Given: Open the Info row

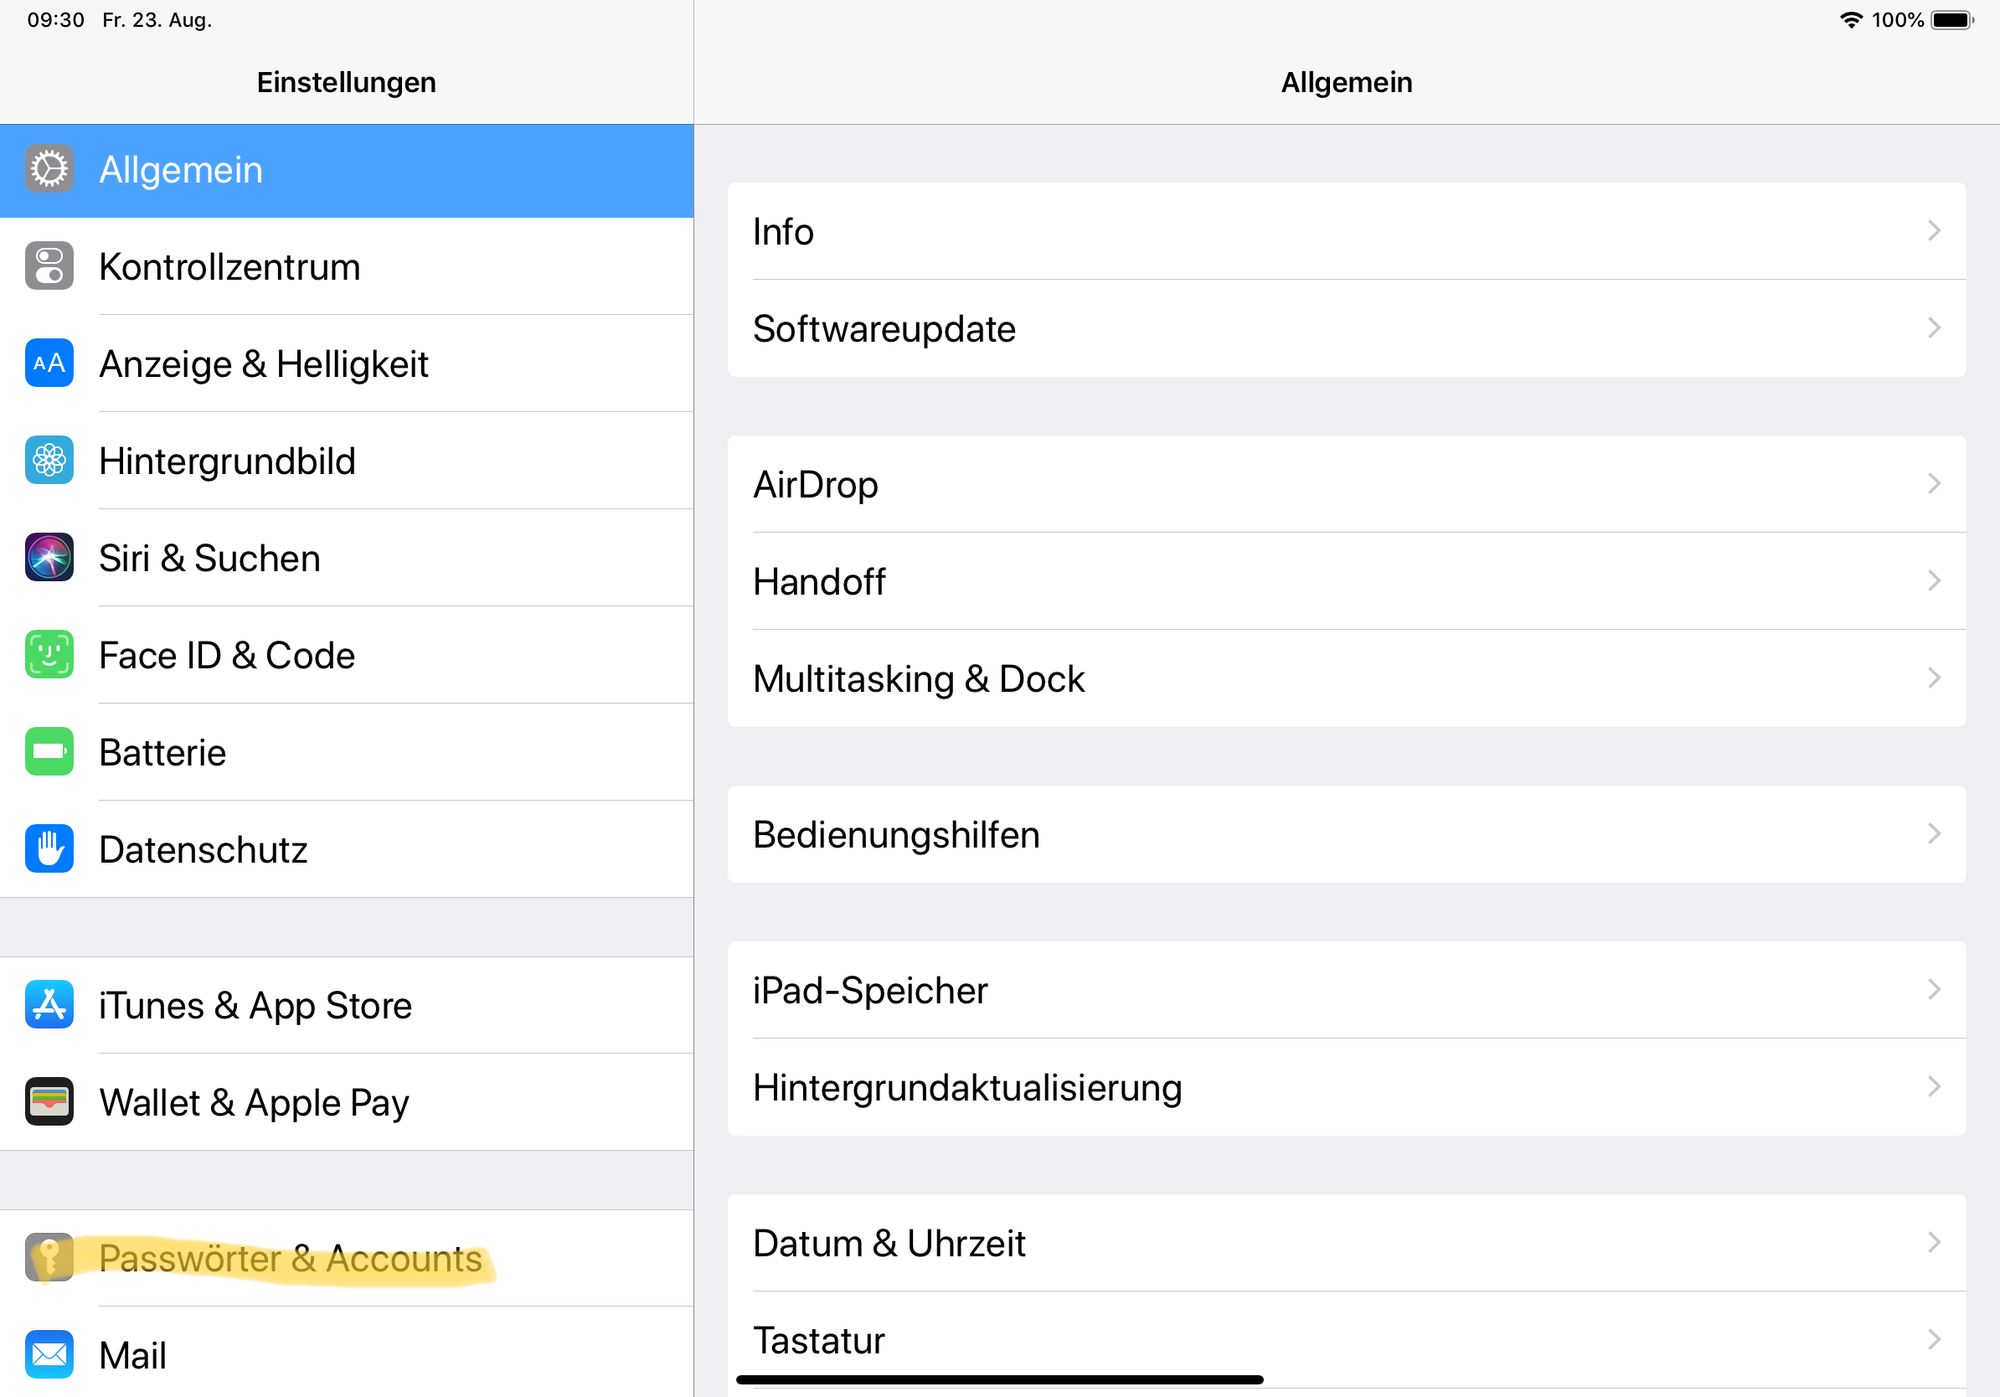Looking at the screenshot, I should 1347,231.
